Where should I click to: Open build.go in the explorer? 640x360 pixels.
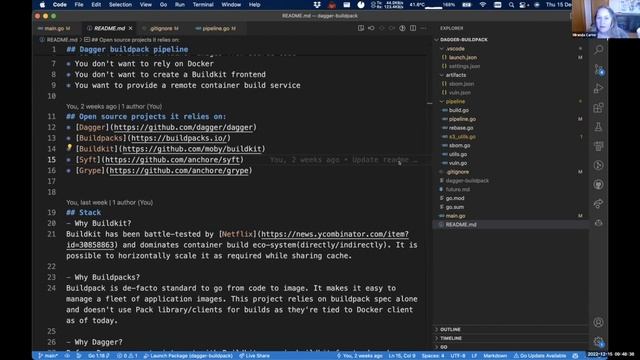click(x=458, y=110)
